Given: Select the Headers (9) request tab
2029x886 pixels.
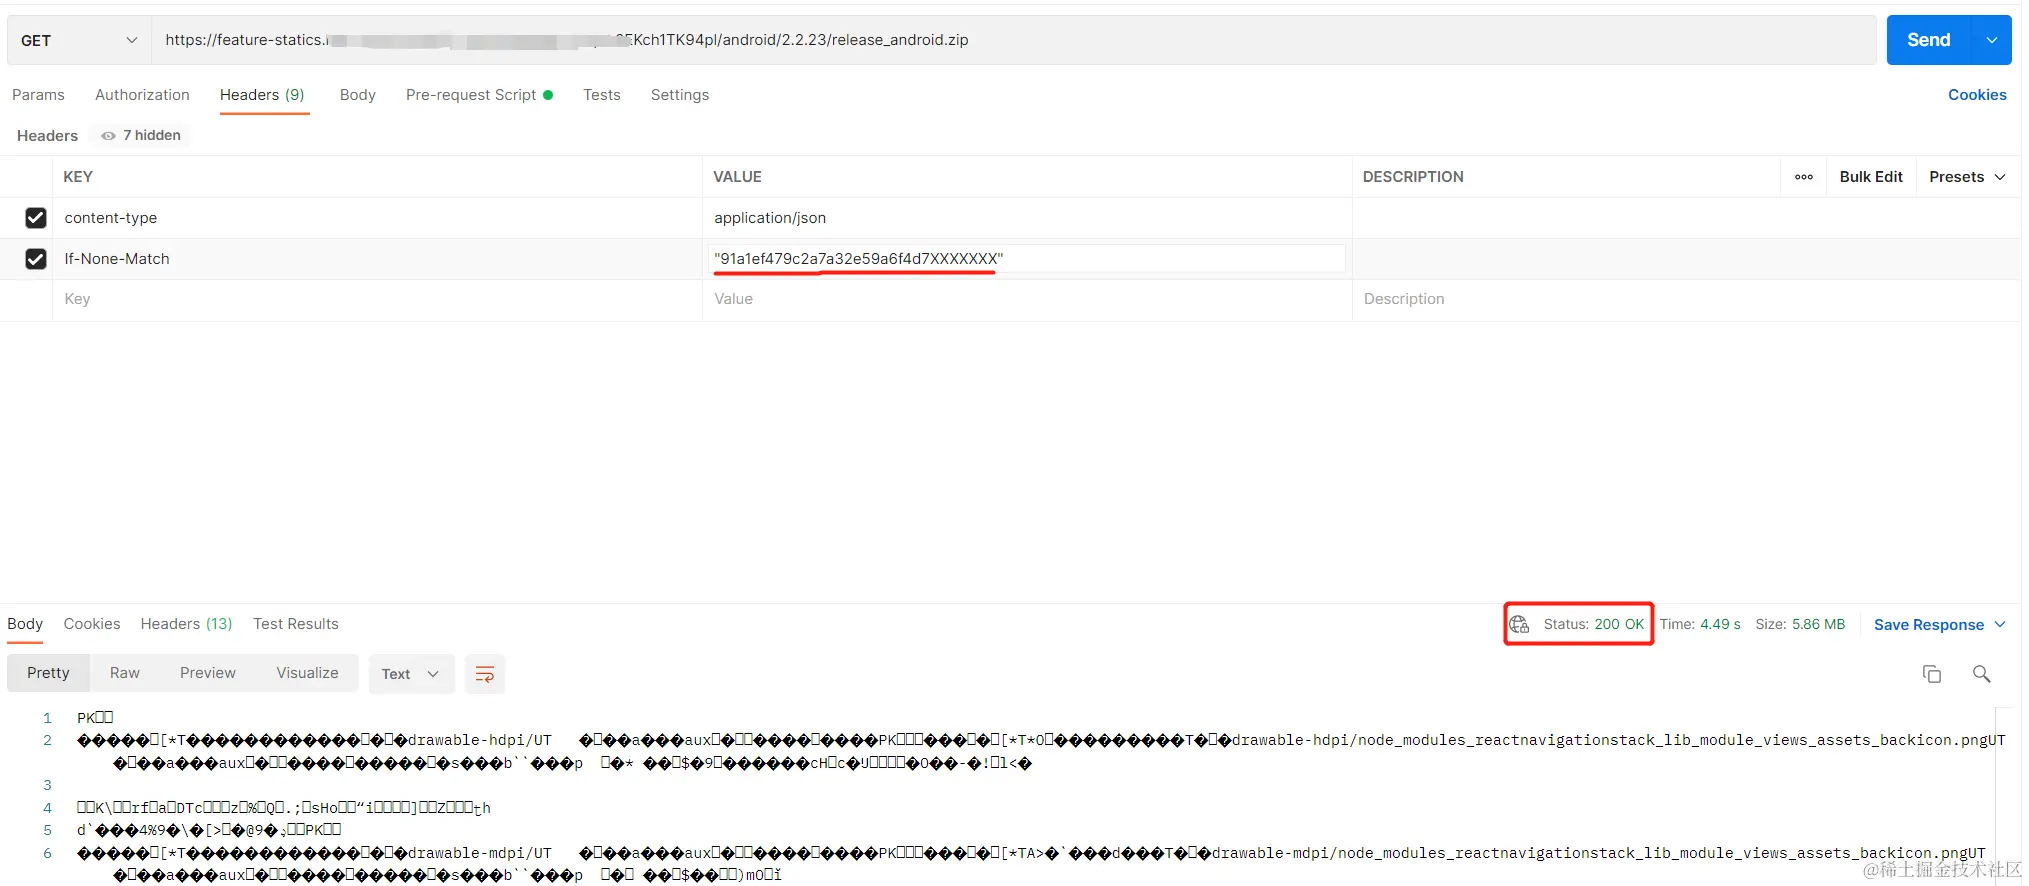Looking at the screenshot, I should 262,95.
